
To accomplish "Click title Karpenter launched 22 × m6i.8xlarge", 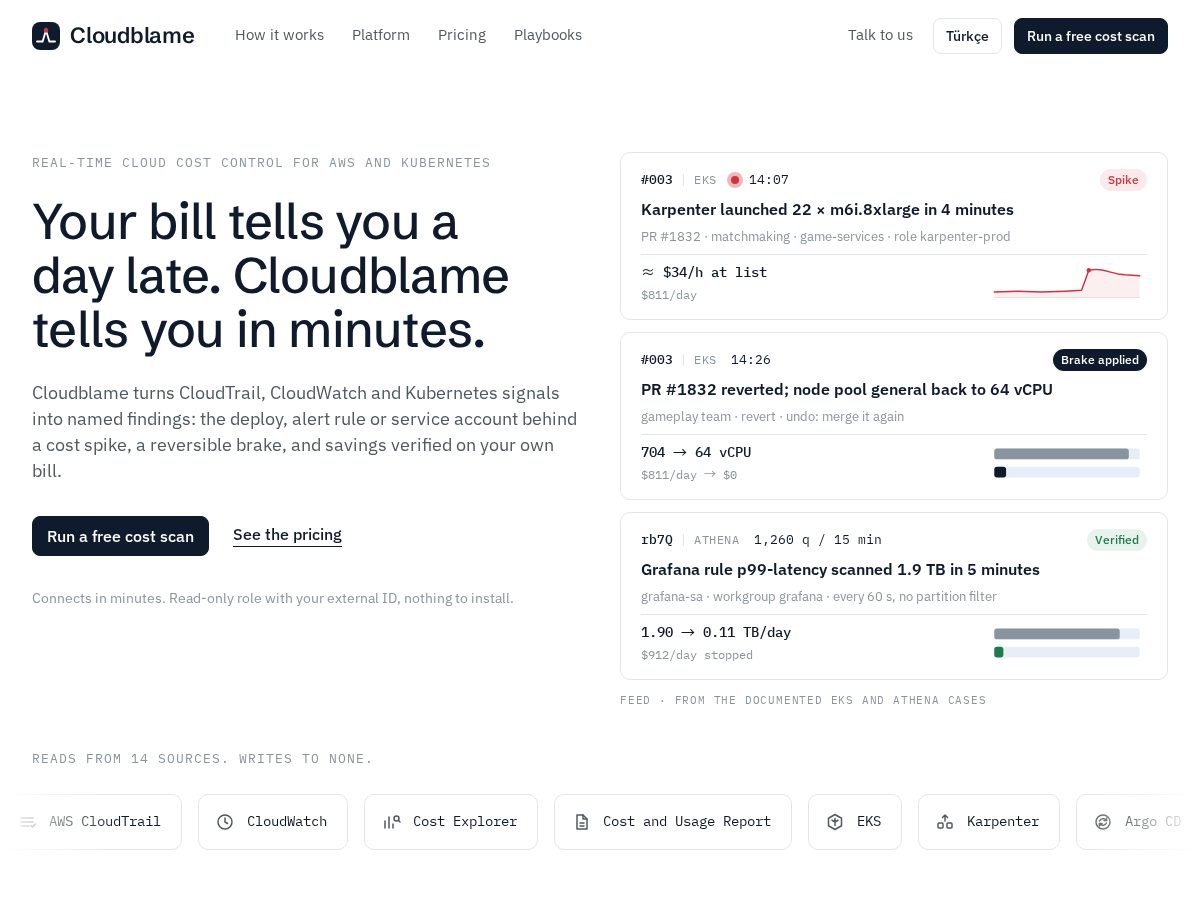I will [x=827, y=210].
